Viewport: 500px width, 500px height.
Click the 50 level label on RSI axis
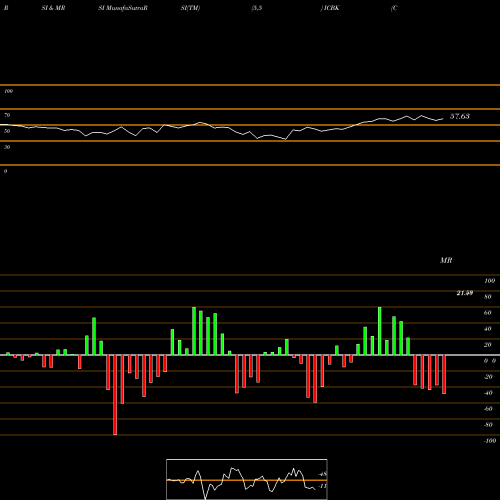click(7, 131)
